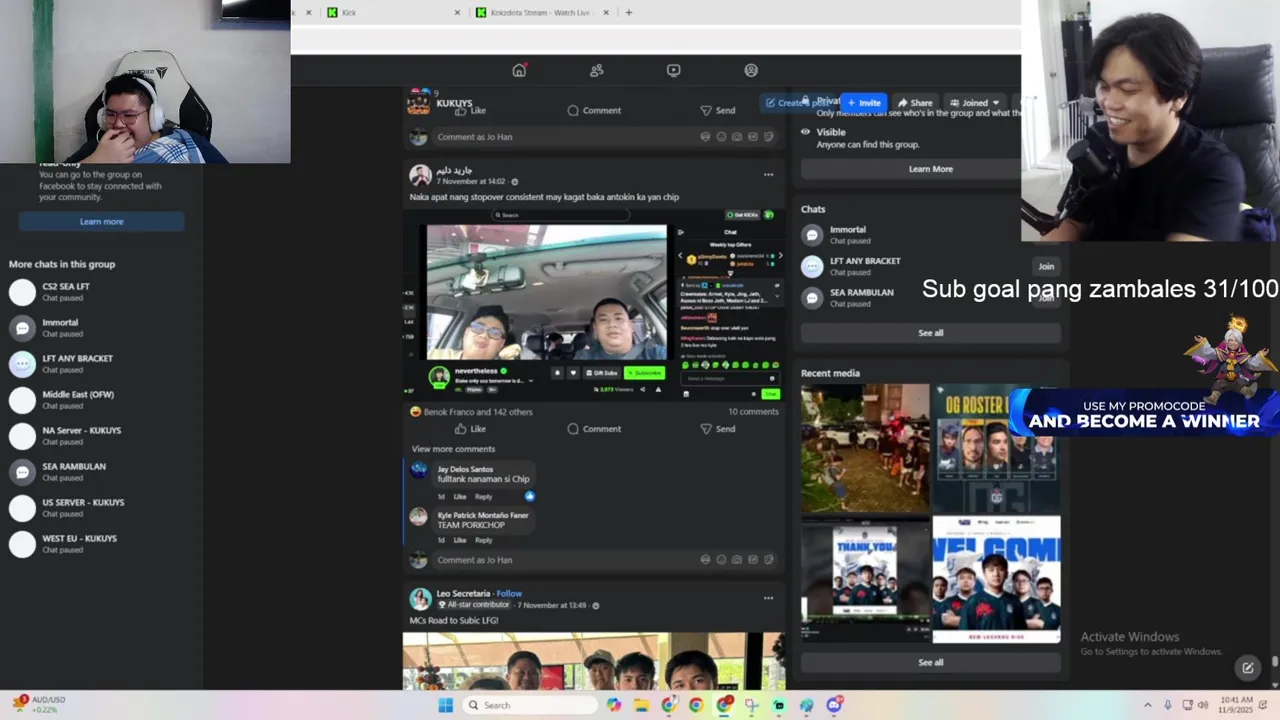Open a new browser tab with the plus button

pos(629,13)
